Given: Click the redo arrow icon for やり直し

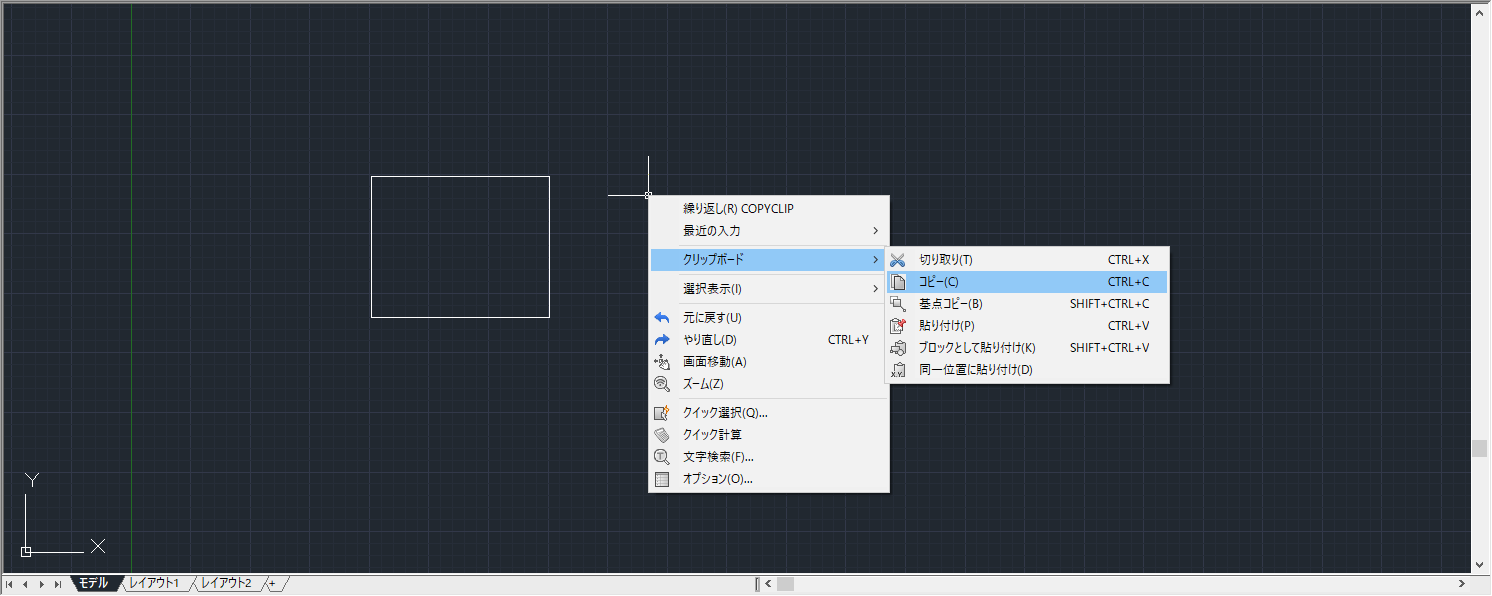Looking at the screenshot, I should [661, 340].
